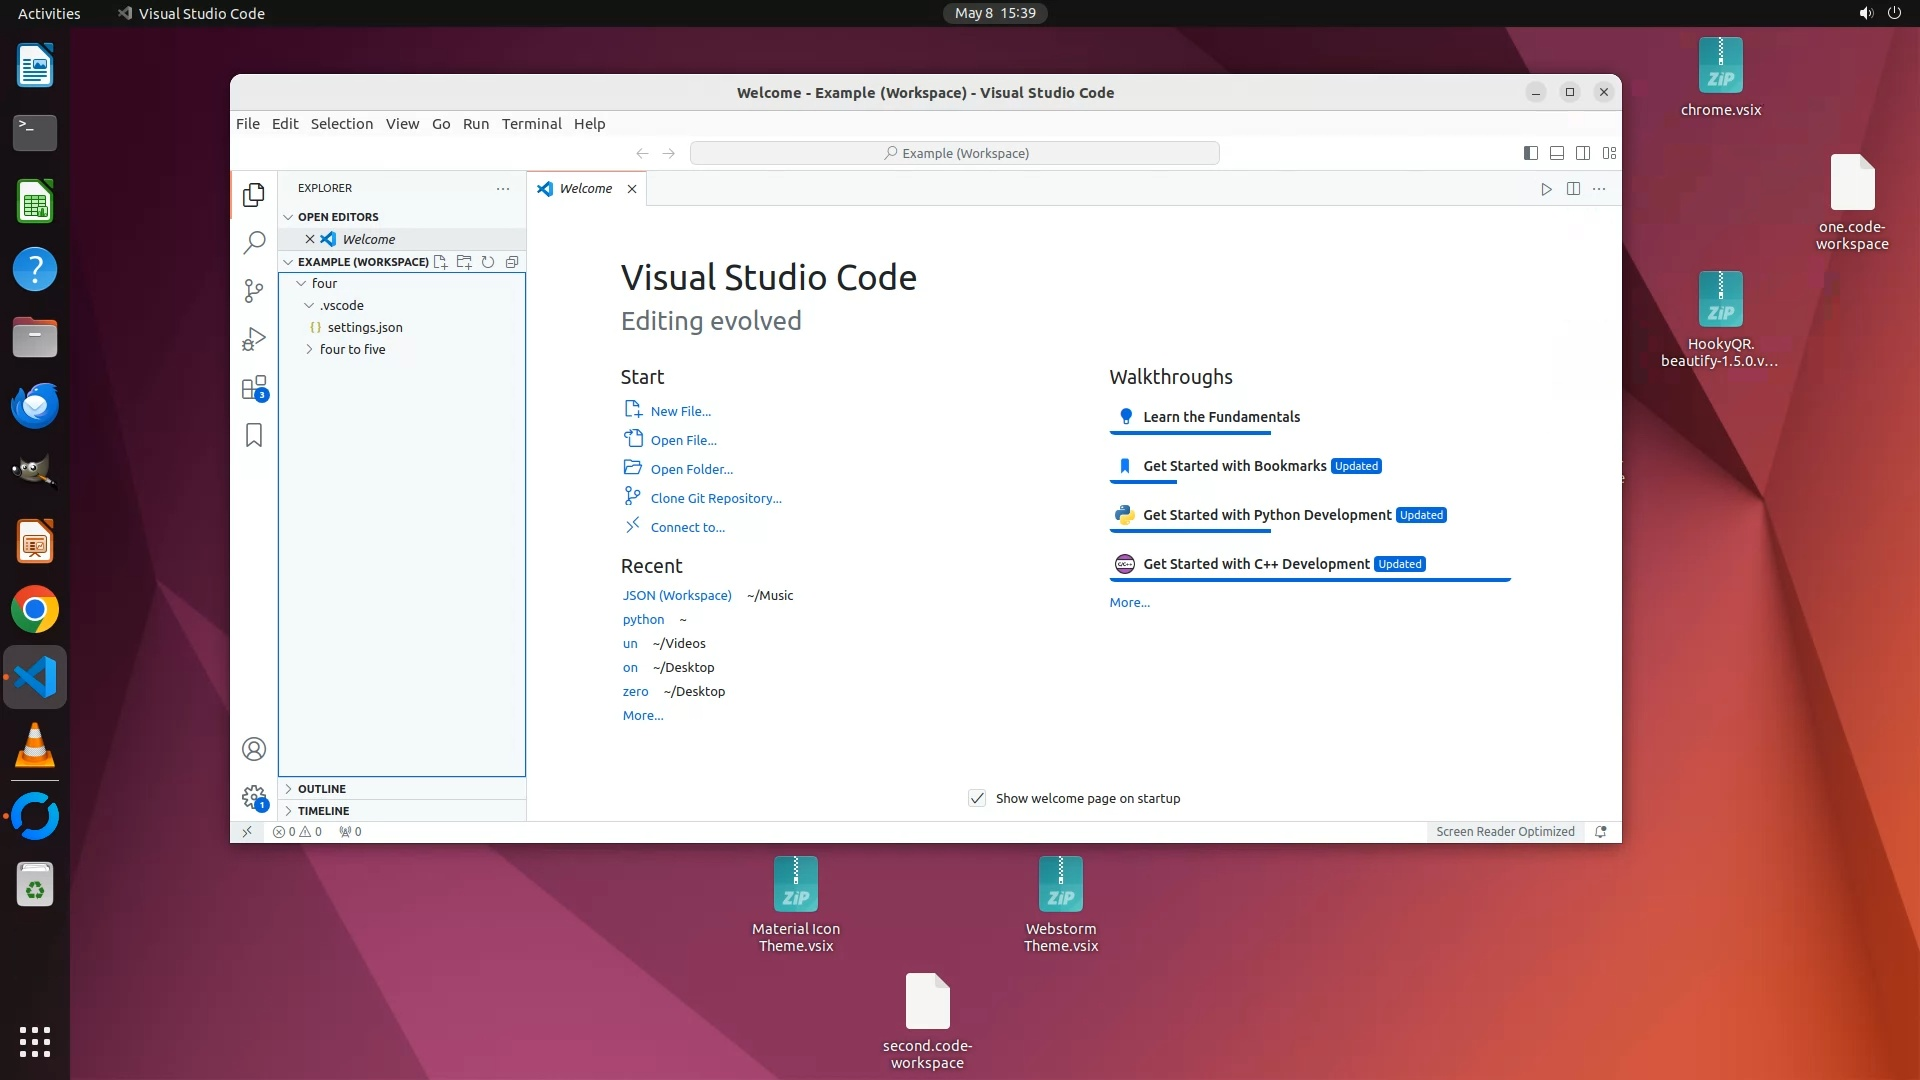The height and width of the screenshot is (1080, 1920).
Task: Expand the Outline section
Action: point(321,789)
